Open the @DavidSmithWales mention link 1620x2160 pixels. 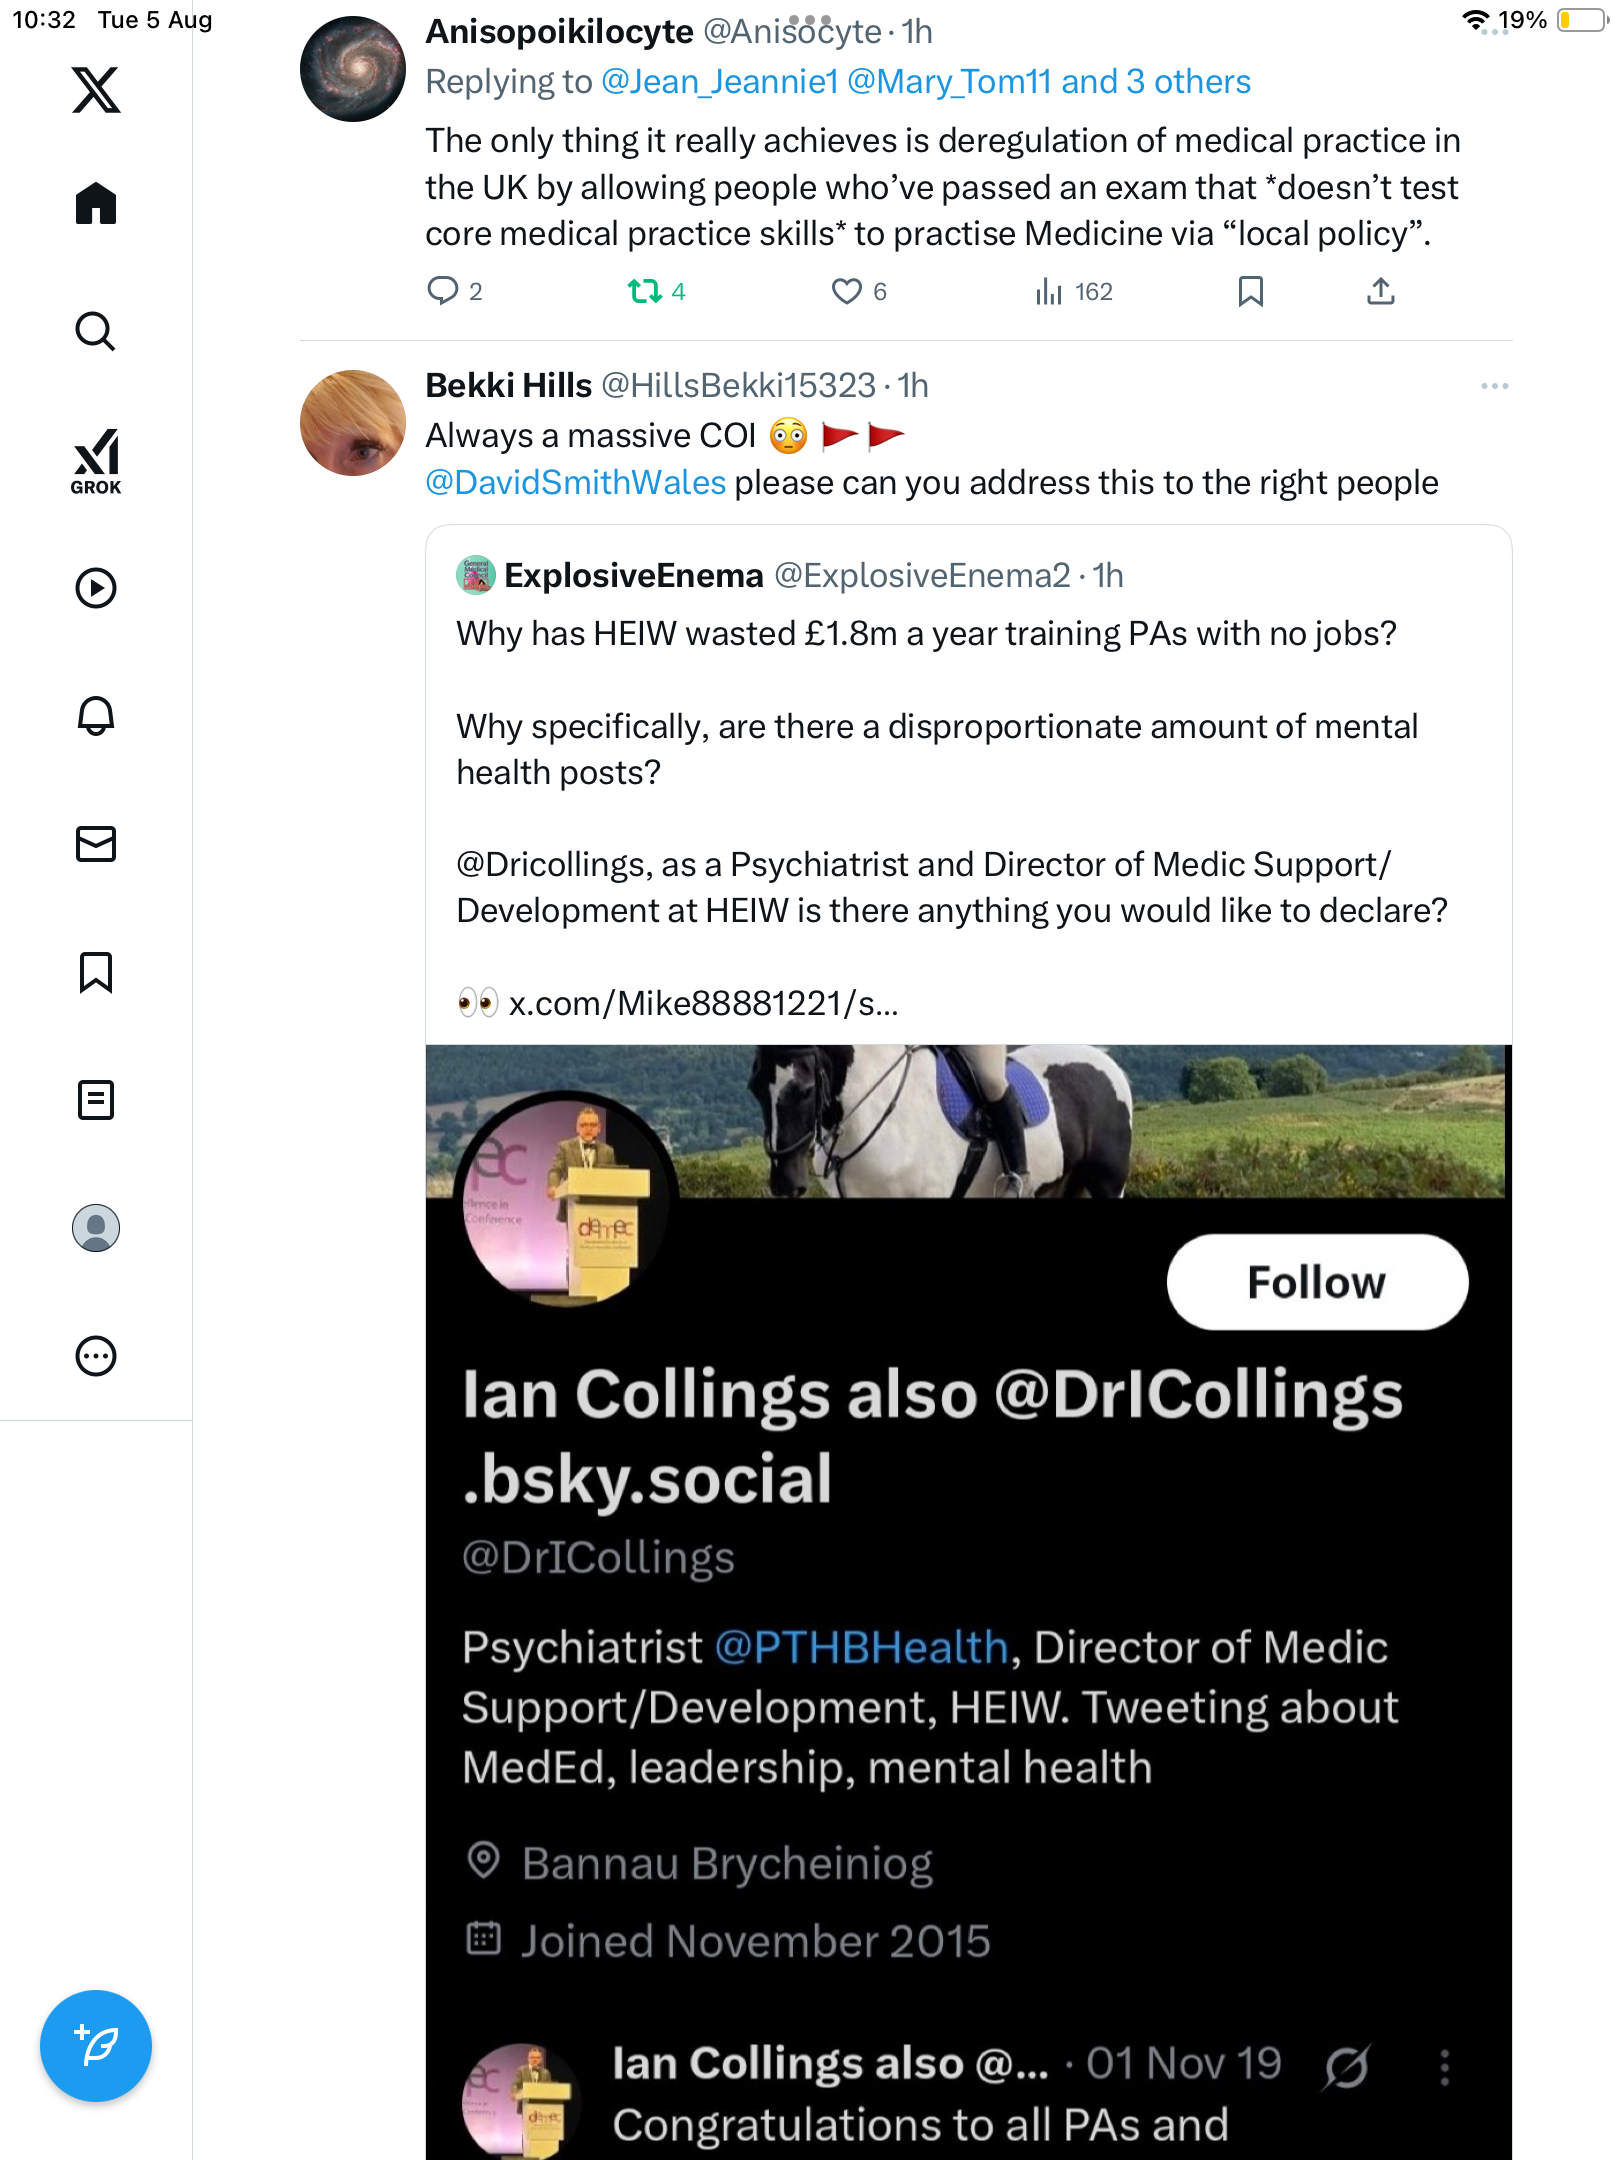(576, 483)
